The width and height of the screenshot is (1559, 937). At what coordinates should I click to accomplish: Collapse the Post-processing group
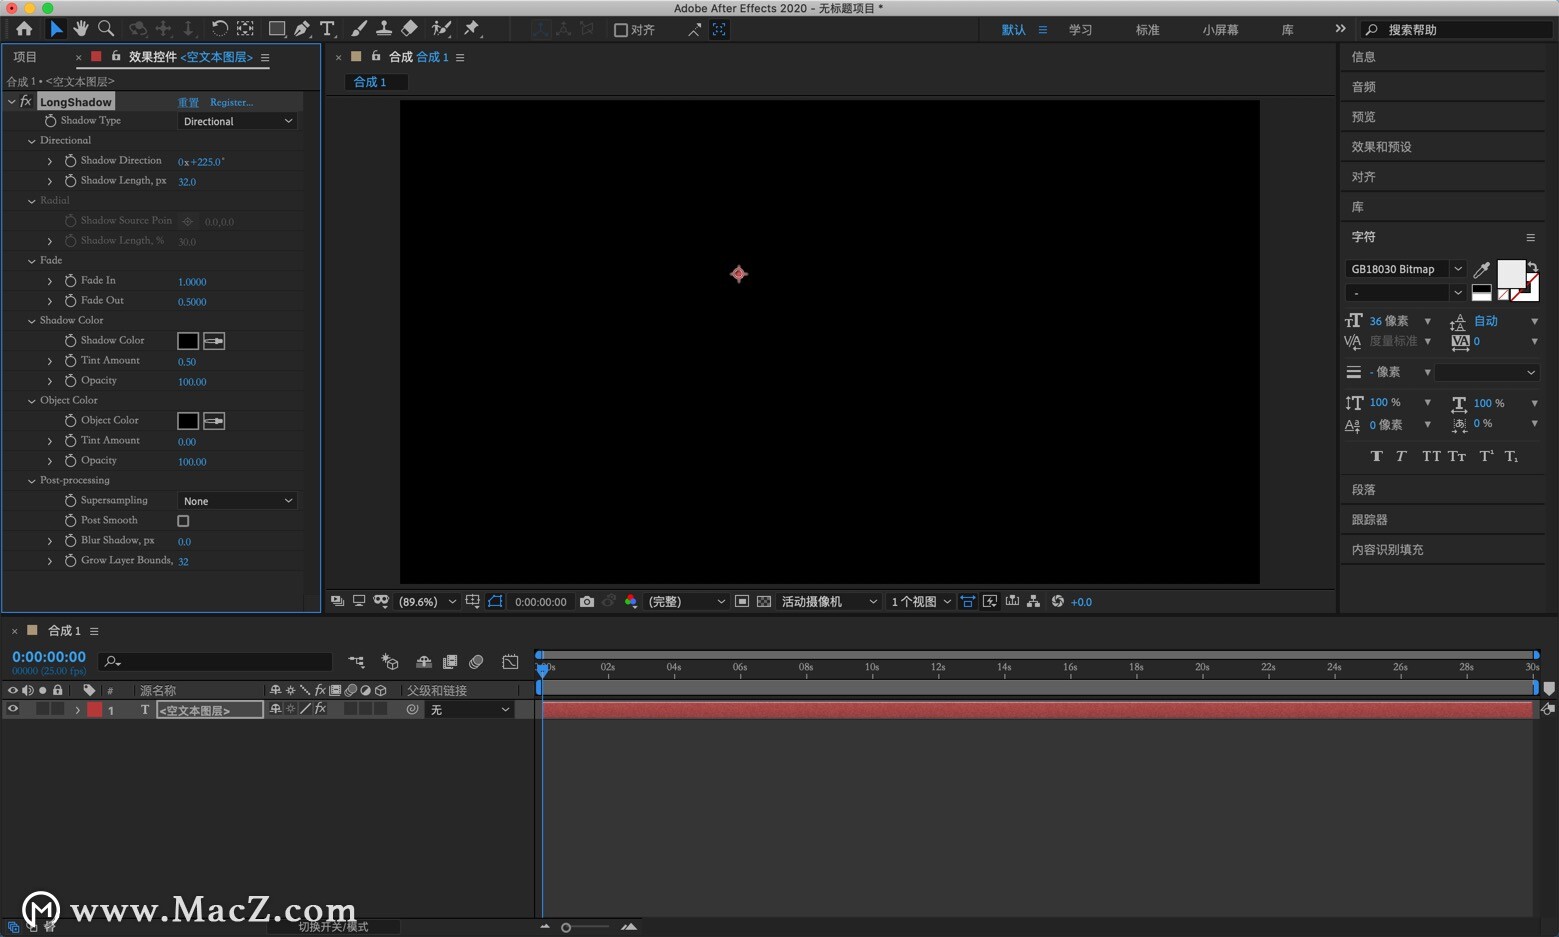pos(32,481)
